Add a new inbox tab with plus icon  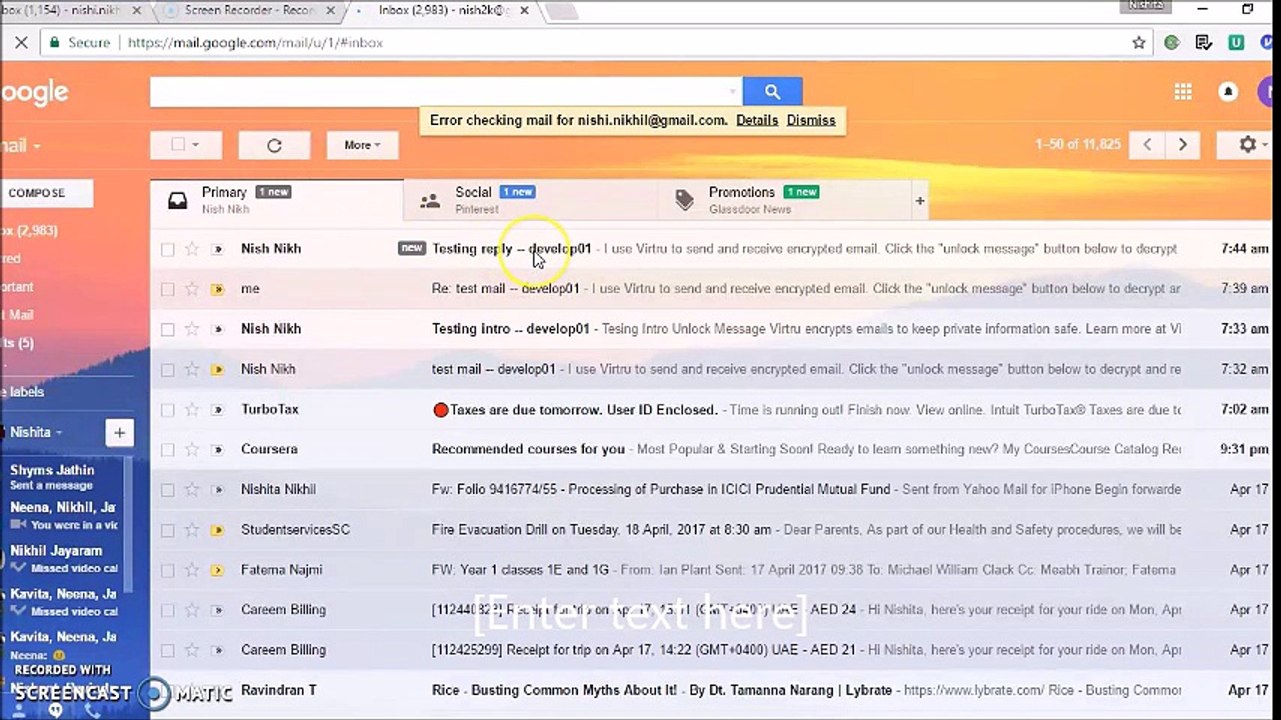(x=920, y=201)
